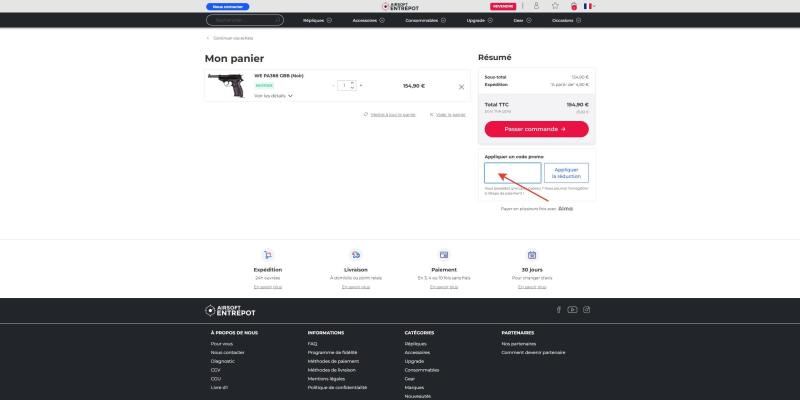This screenshot has height=400, width=800.
Task: Click the quantity spinner down arrow
Action: tap(353, 88)
